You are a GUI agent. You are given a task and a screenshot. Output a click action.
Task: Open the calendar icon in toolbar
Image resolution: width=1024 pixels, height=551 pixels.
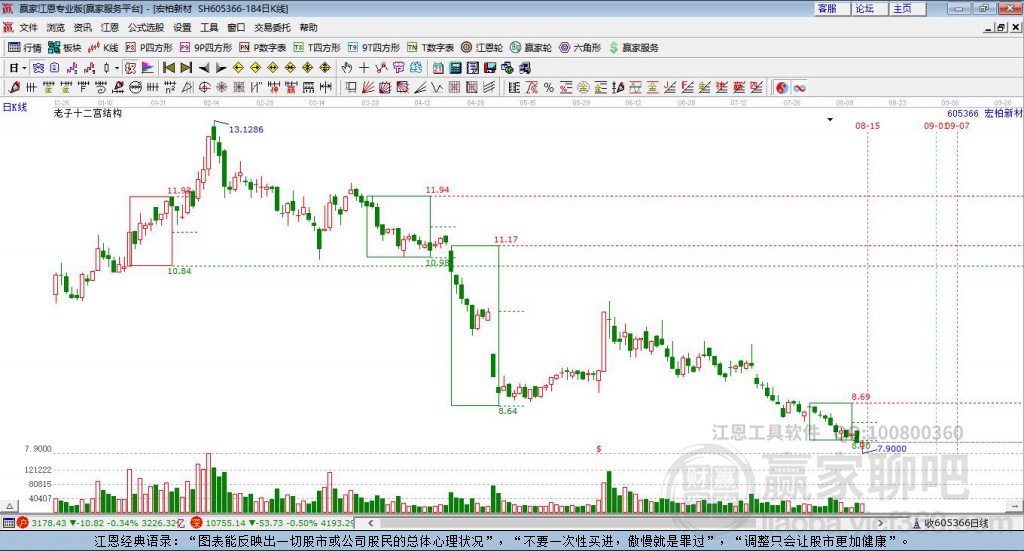(x=438, y=68)
